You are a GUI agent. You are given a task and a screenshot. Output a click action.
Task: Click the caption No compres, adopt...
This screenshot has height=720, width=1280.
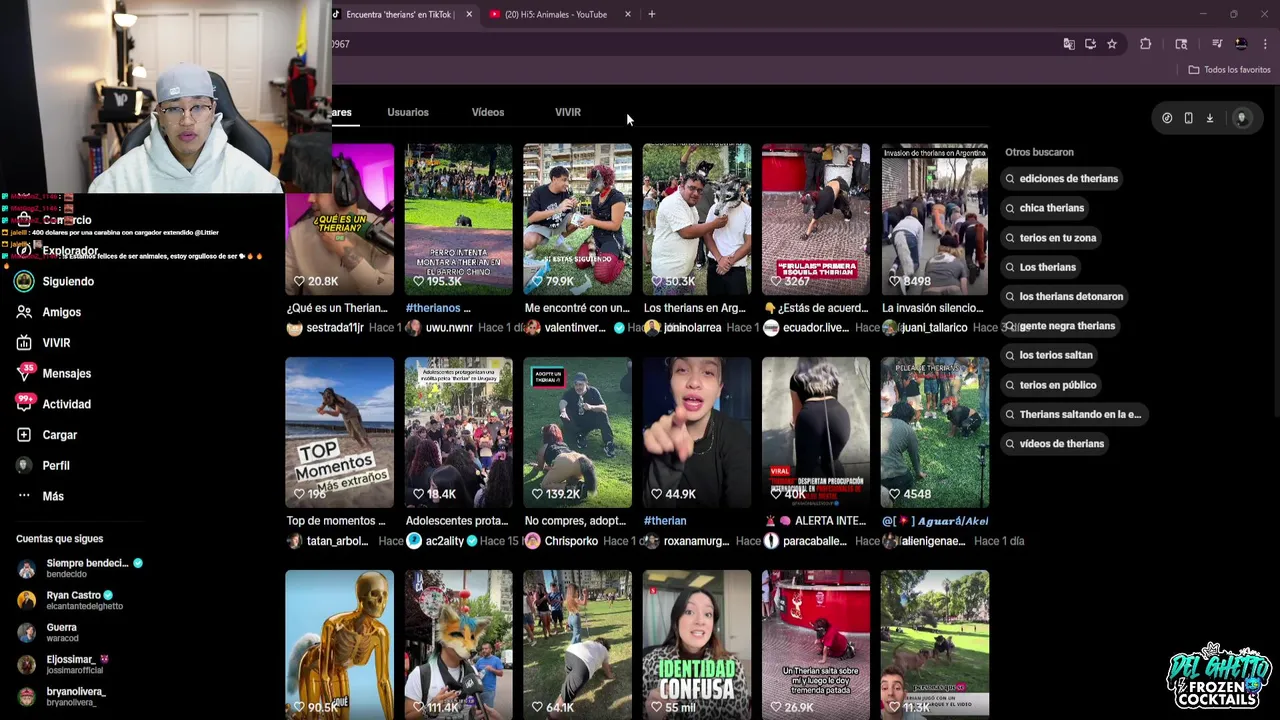[x=575, y=521]
